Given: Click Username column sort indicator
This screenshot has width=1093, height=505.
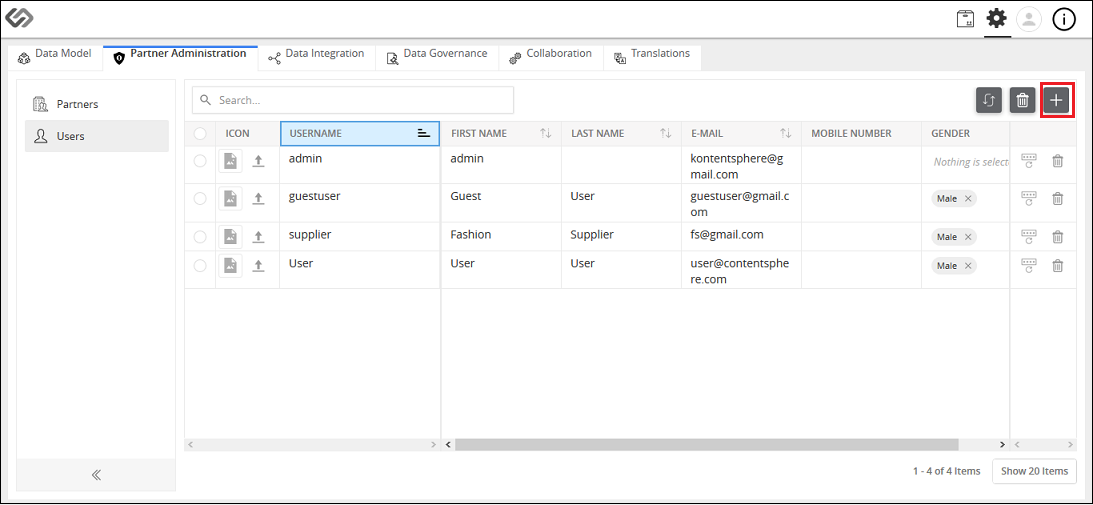Looking at the screenshot, I should tap(423, 133).
